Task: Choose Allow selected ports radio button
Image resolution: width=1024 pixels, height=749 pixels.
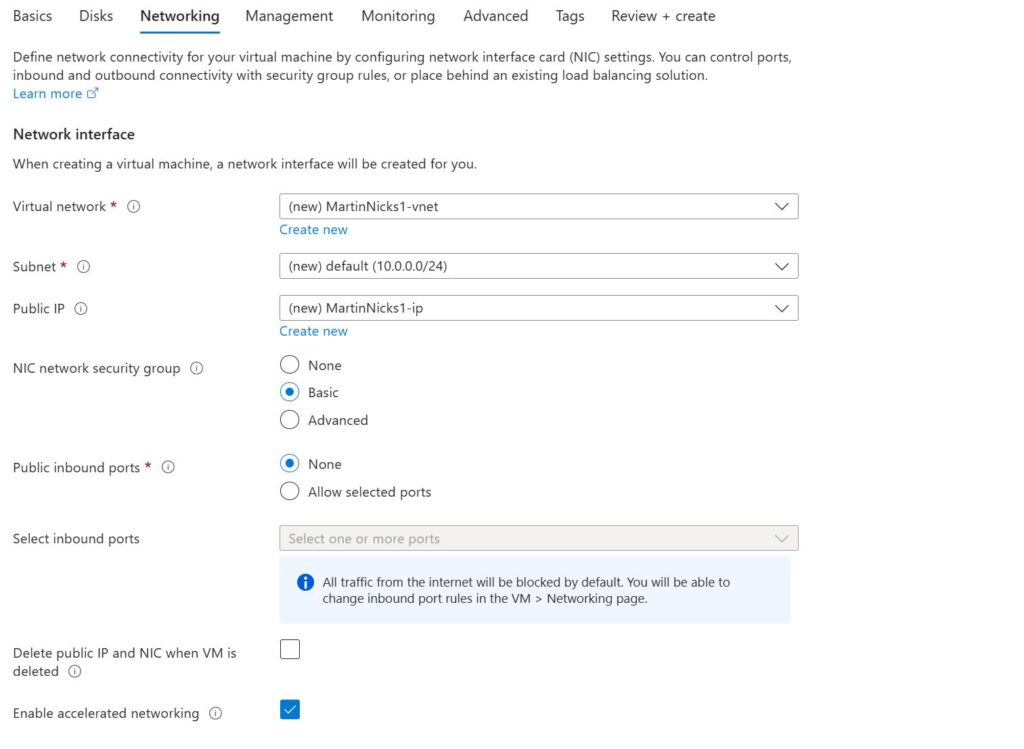Action: click(290, 491)
